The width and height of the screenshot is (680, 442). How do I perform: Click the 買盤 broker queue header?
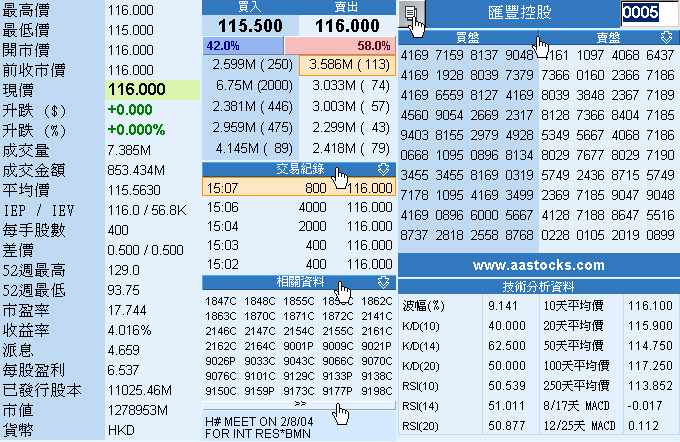(468, 37)
